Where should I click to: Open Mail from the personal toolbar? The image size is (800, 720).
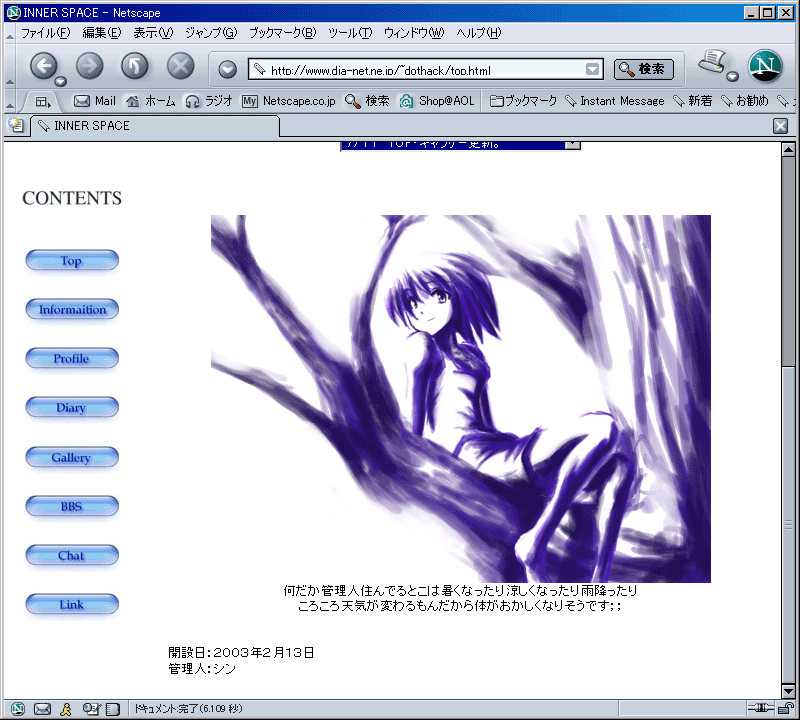[x=95, y=101]
